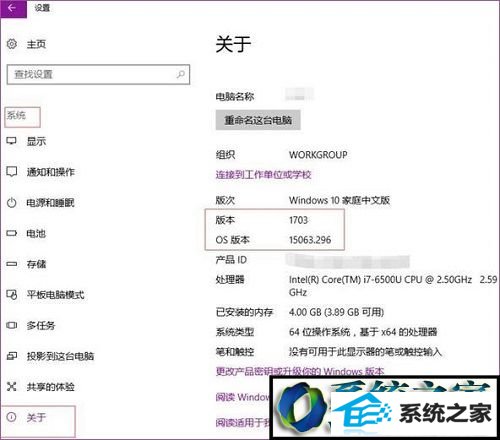The image size is (500, 440).
Task: Go back with the purple arrow button
Action: pyautogui.click(x=13, y=8)
